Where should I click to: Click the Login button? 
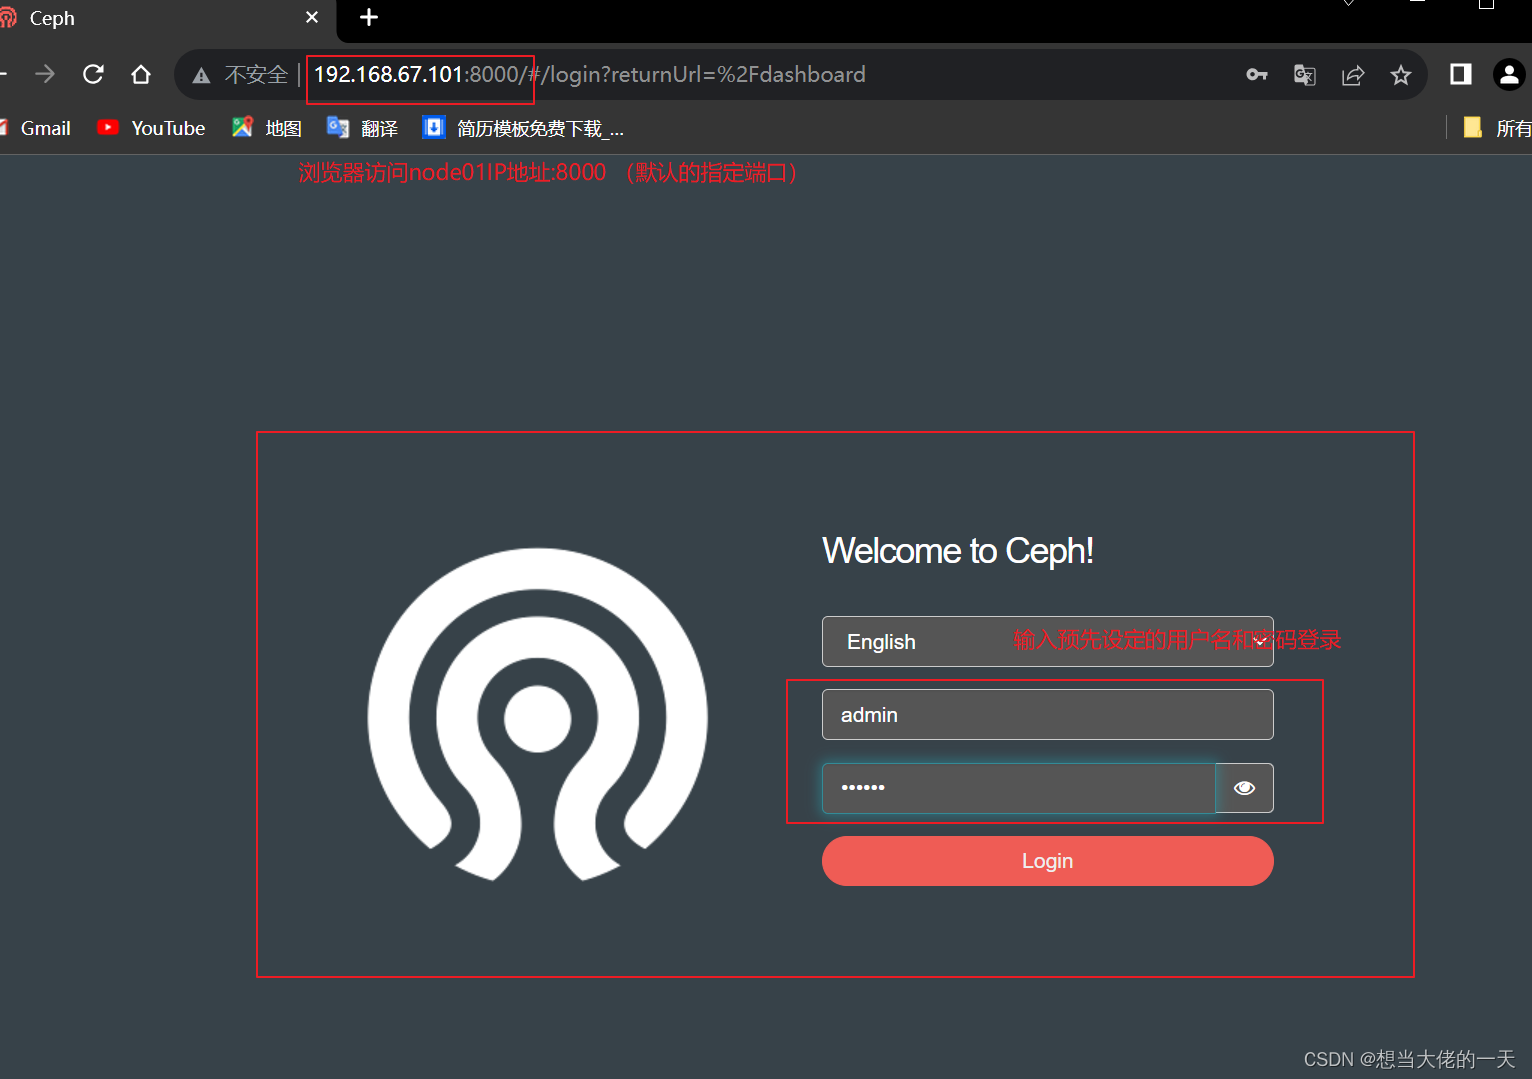tap(1047, 861)
